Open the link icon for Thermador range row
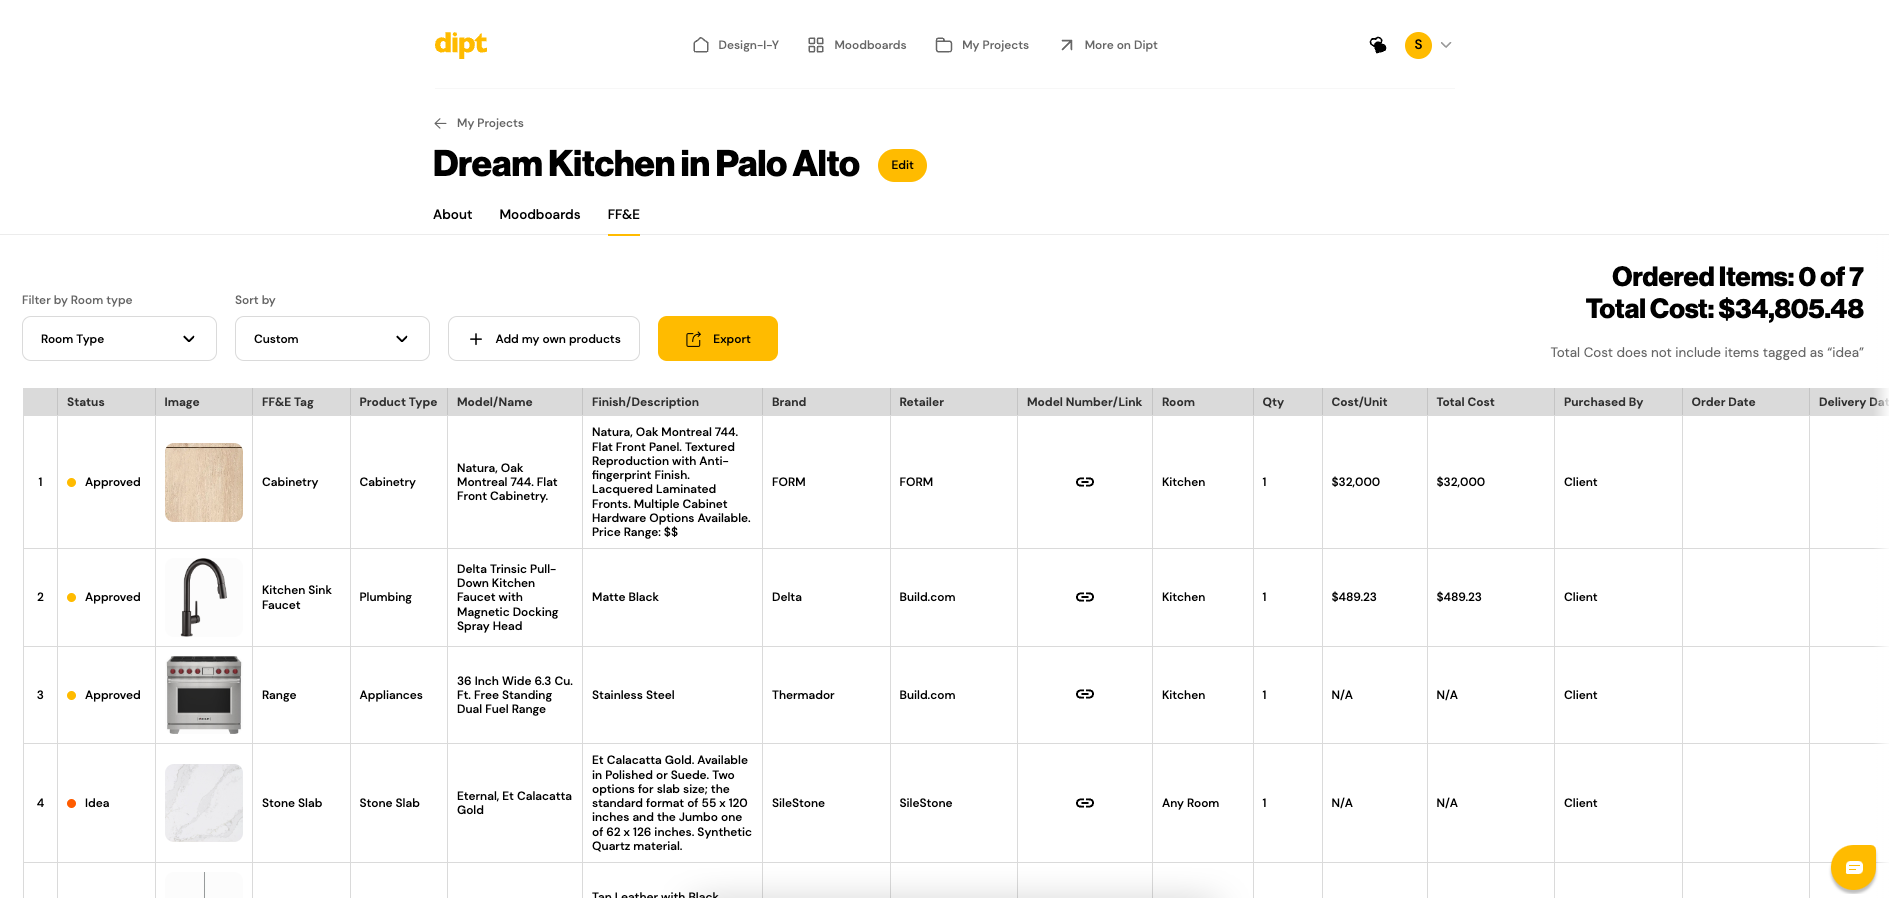1889x898 pixels. coord(1084,694)
